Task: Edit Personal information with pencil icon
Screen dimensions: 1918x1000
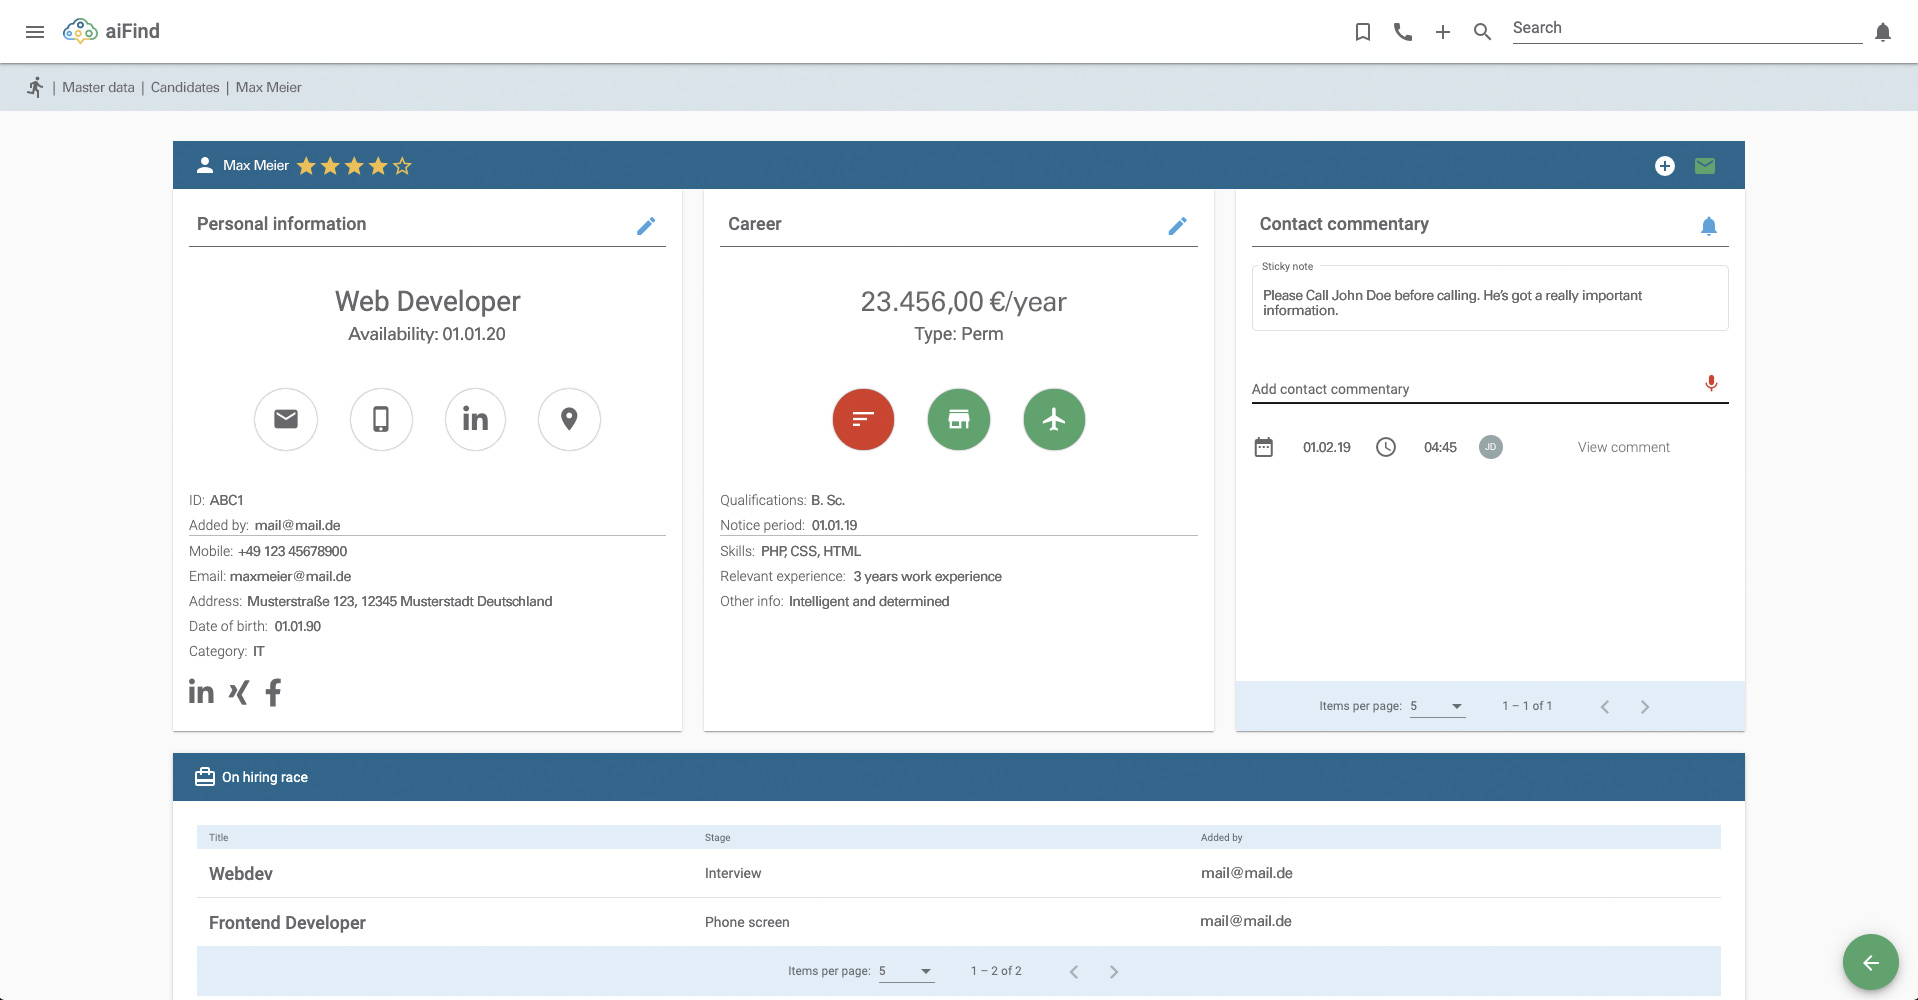Action: click(646, 226)
